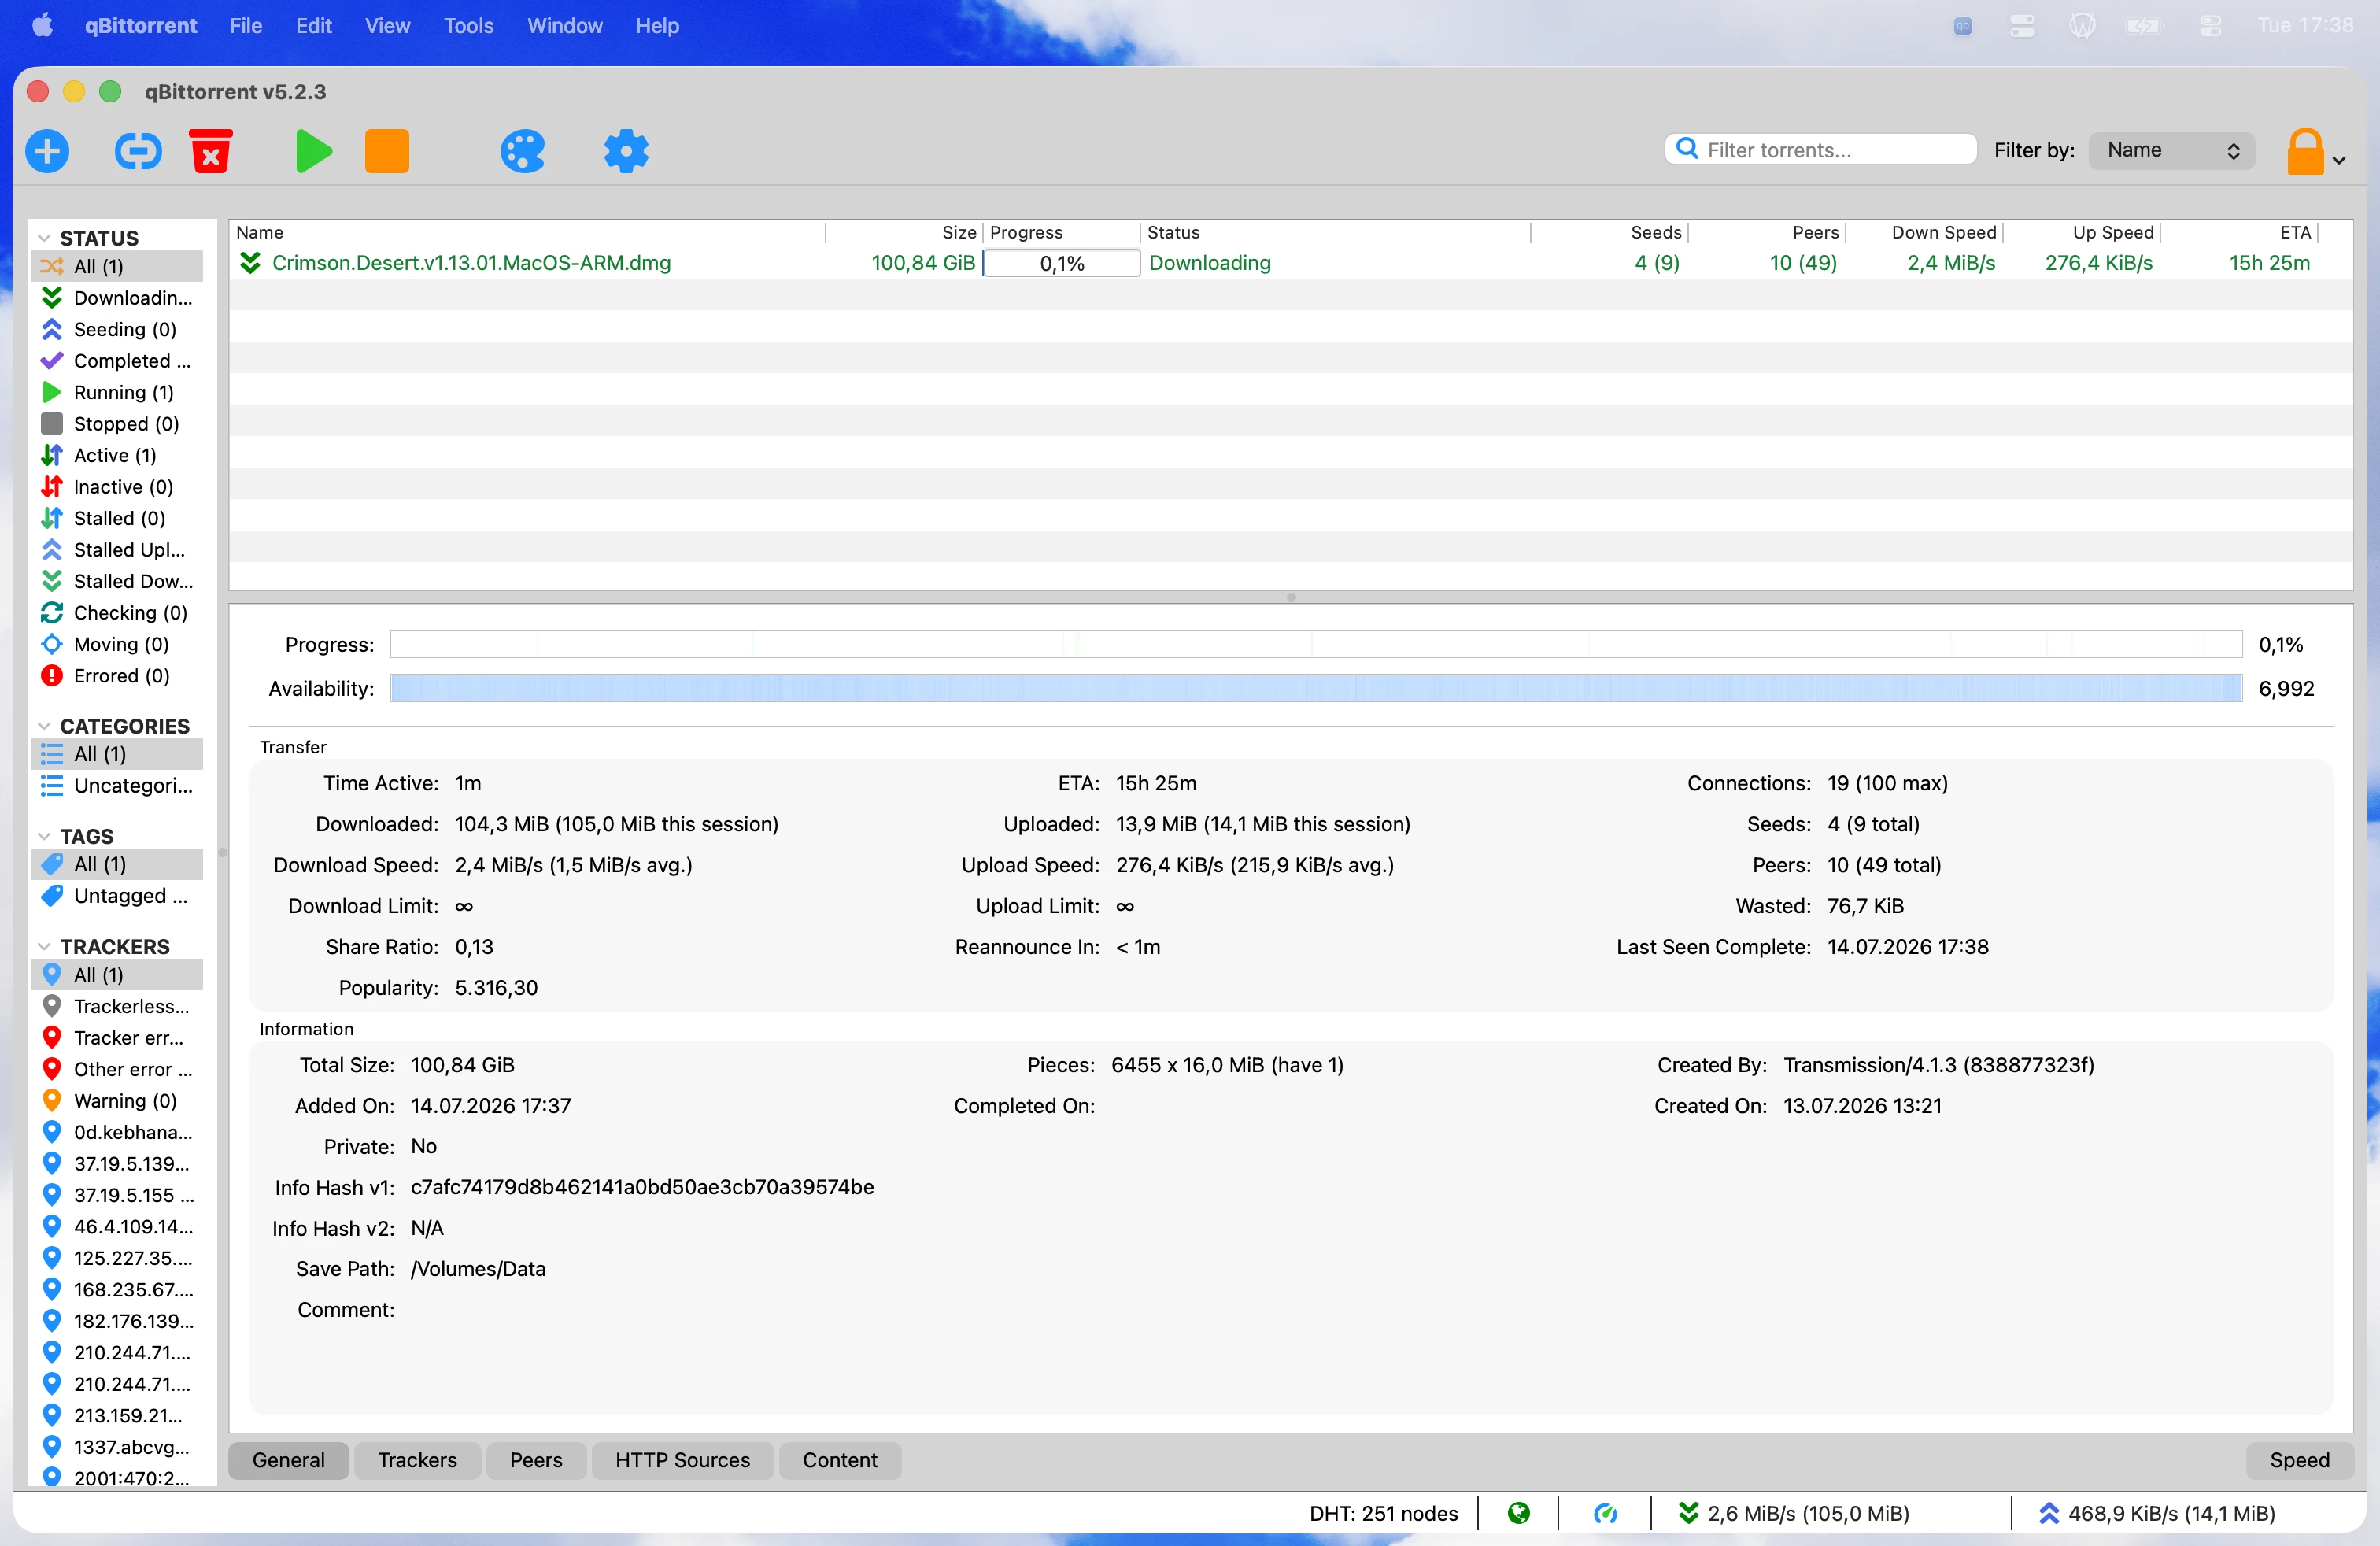
Task: Select the Stalled (0) status filter
Action: click(x=118, y=518)
